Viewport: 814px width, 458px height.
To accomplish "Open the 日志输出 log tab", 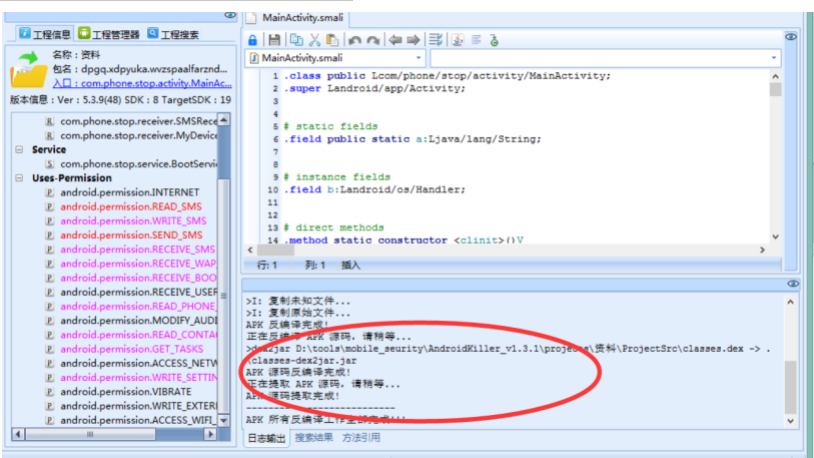I will pos(266,438).
